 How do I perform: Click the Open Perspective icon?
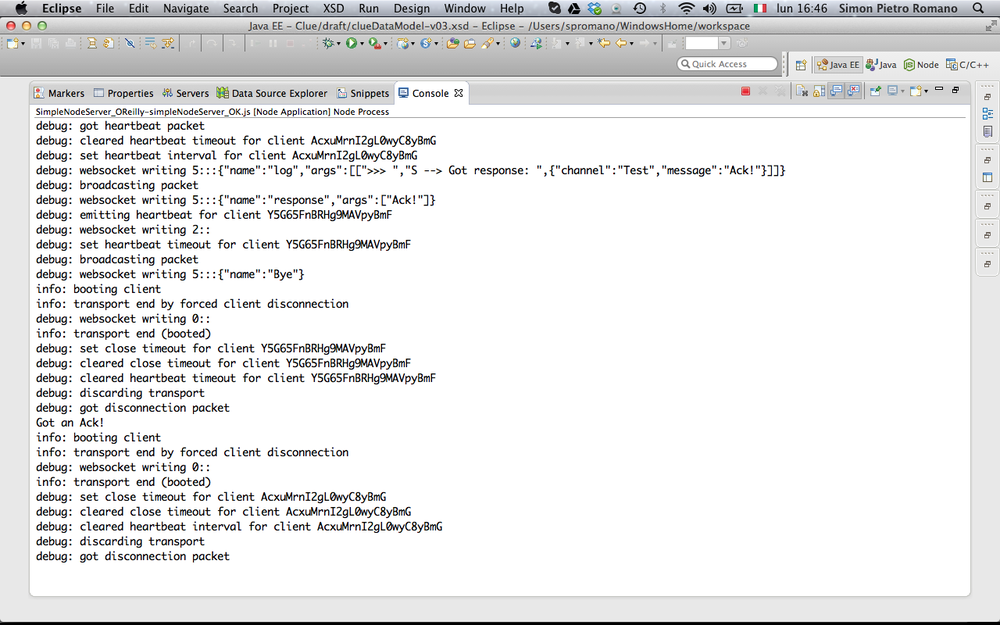(801, 65)
